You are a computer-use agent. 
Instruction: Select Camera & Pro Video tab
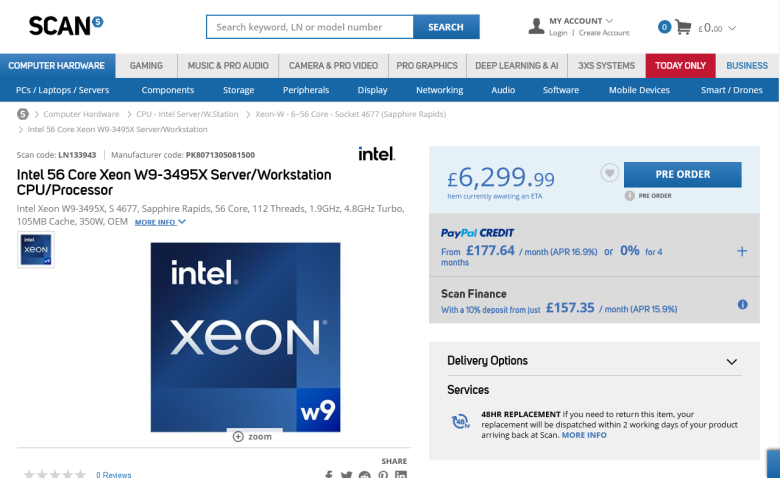(x=333, y=66)
